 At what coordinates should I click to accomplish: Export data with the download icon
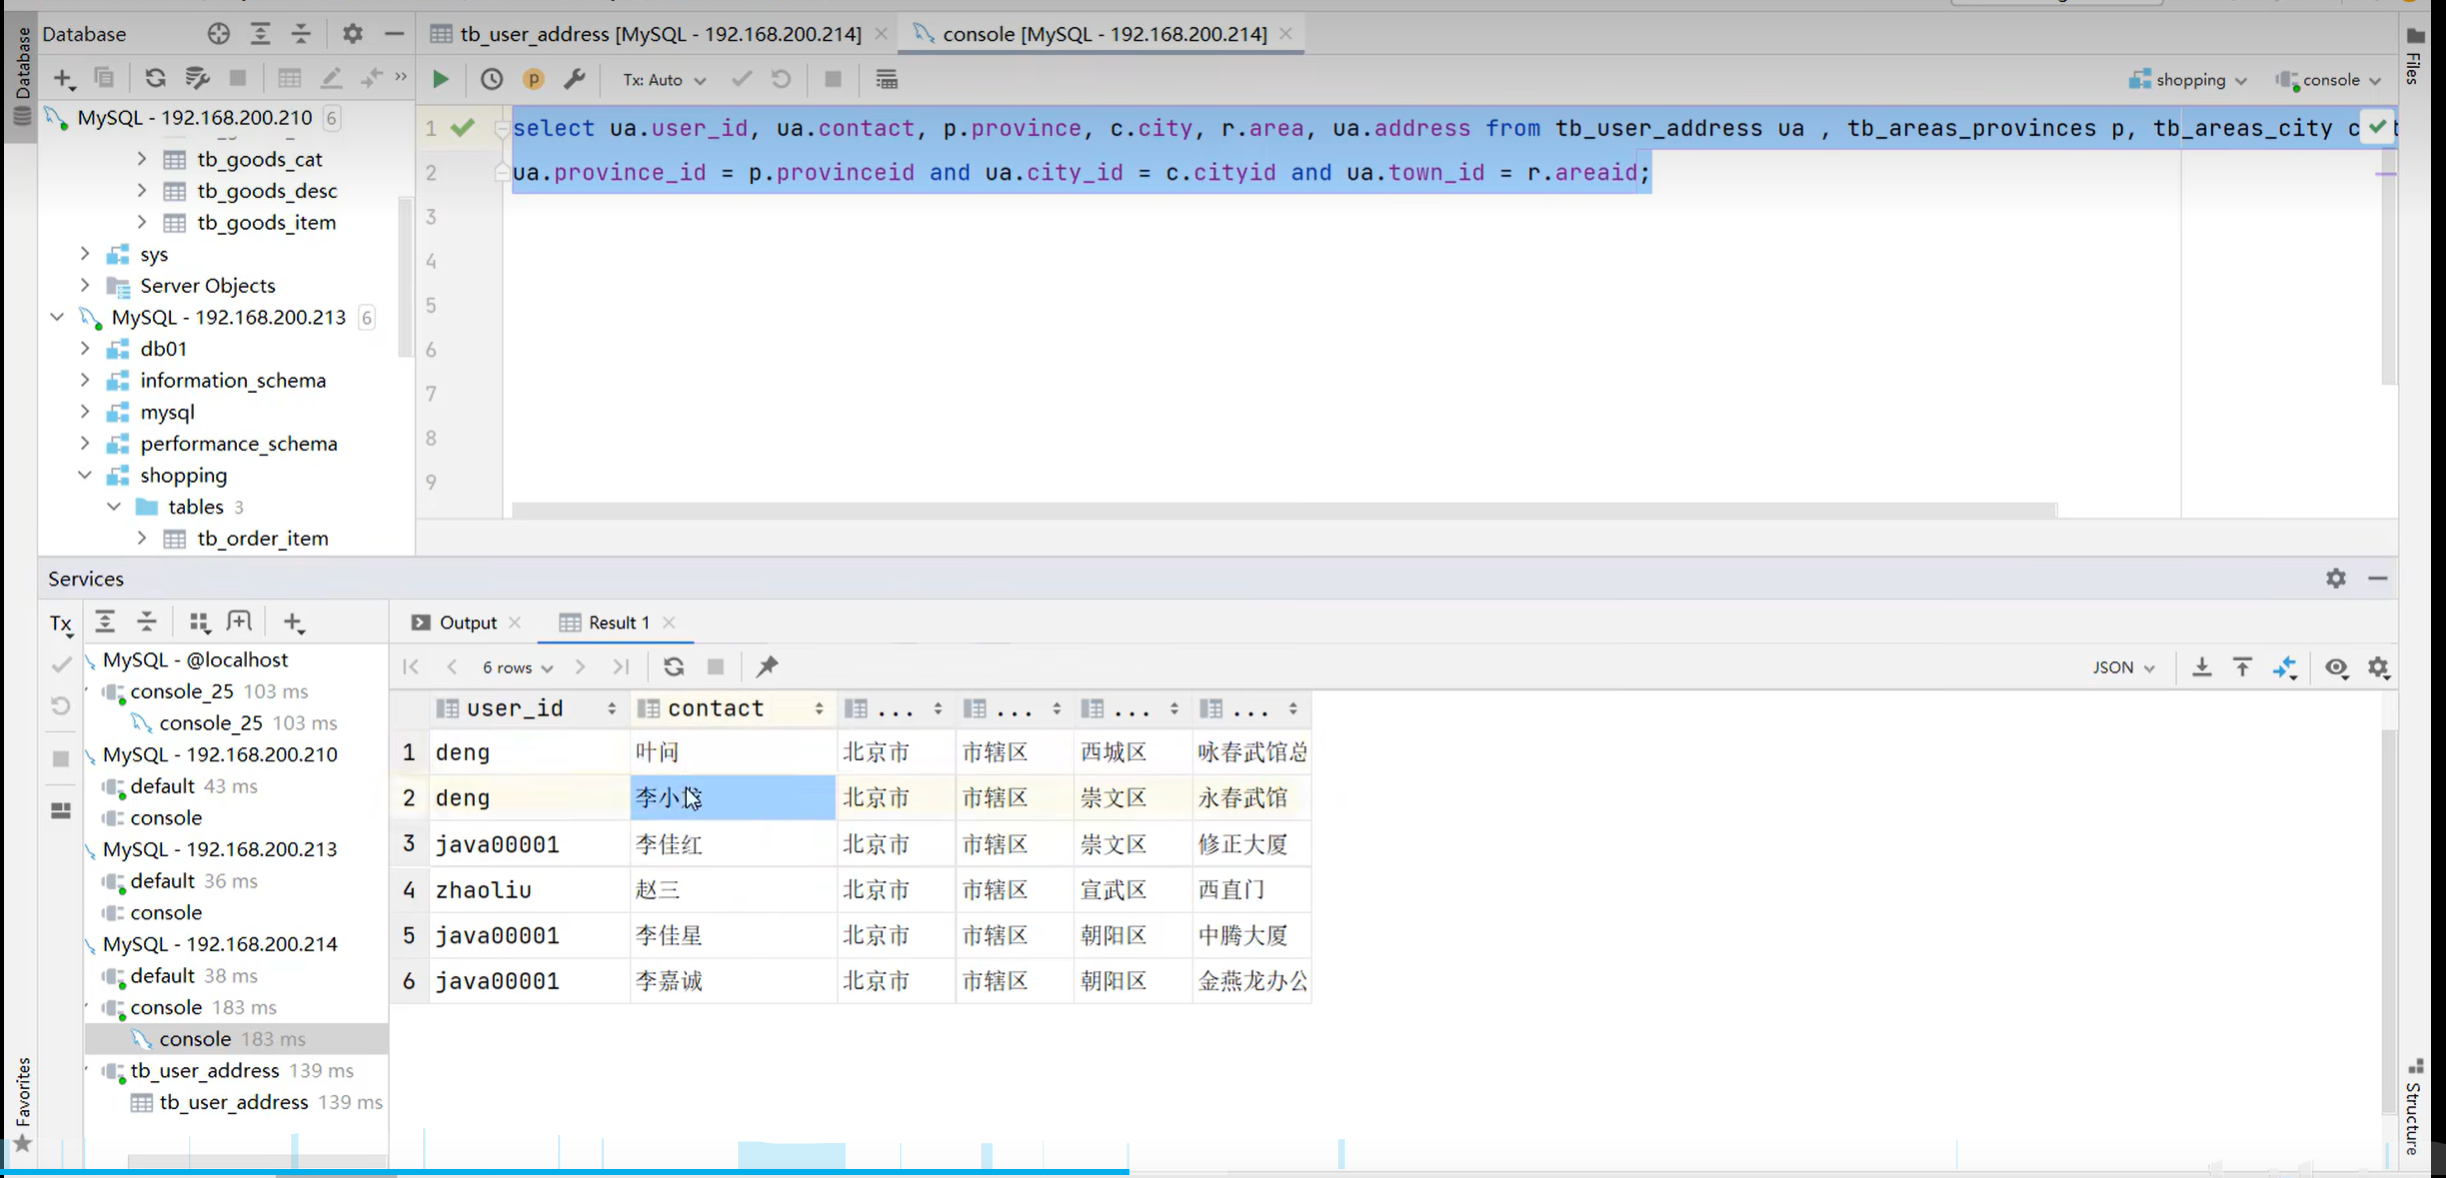tap(2201, 667)
